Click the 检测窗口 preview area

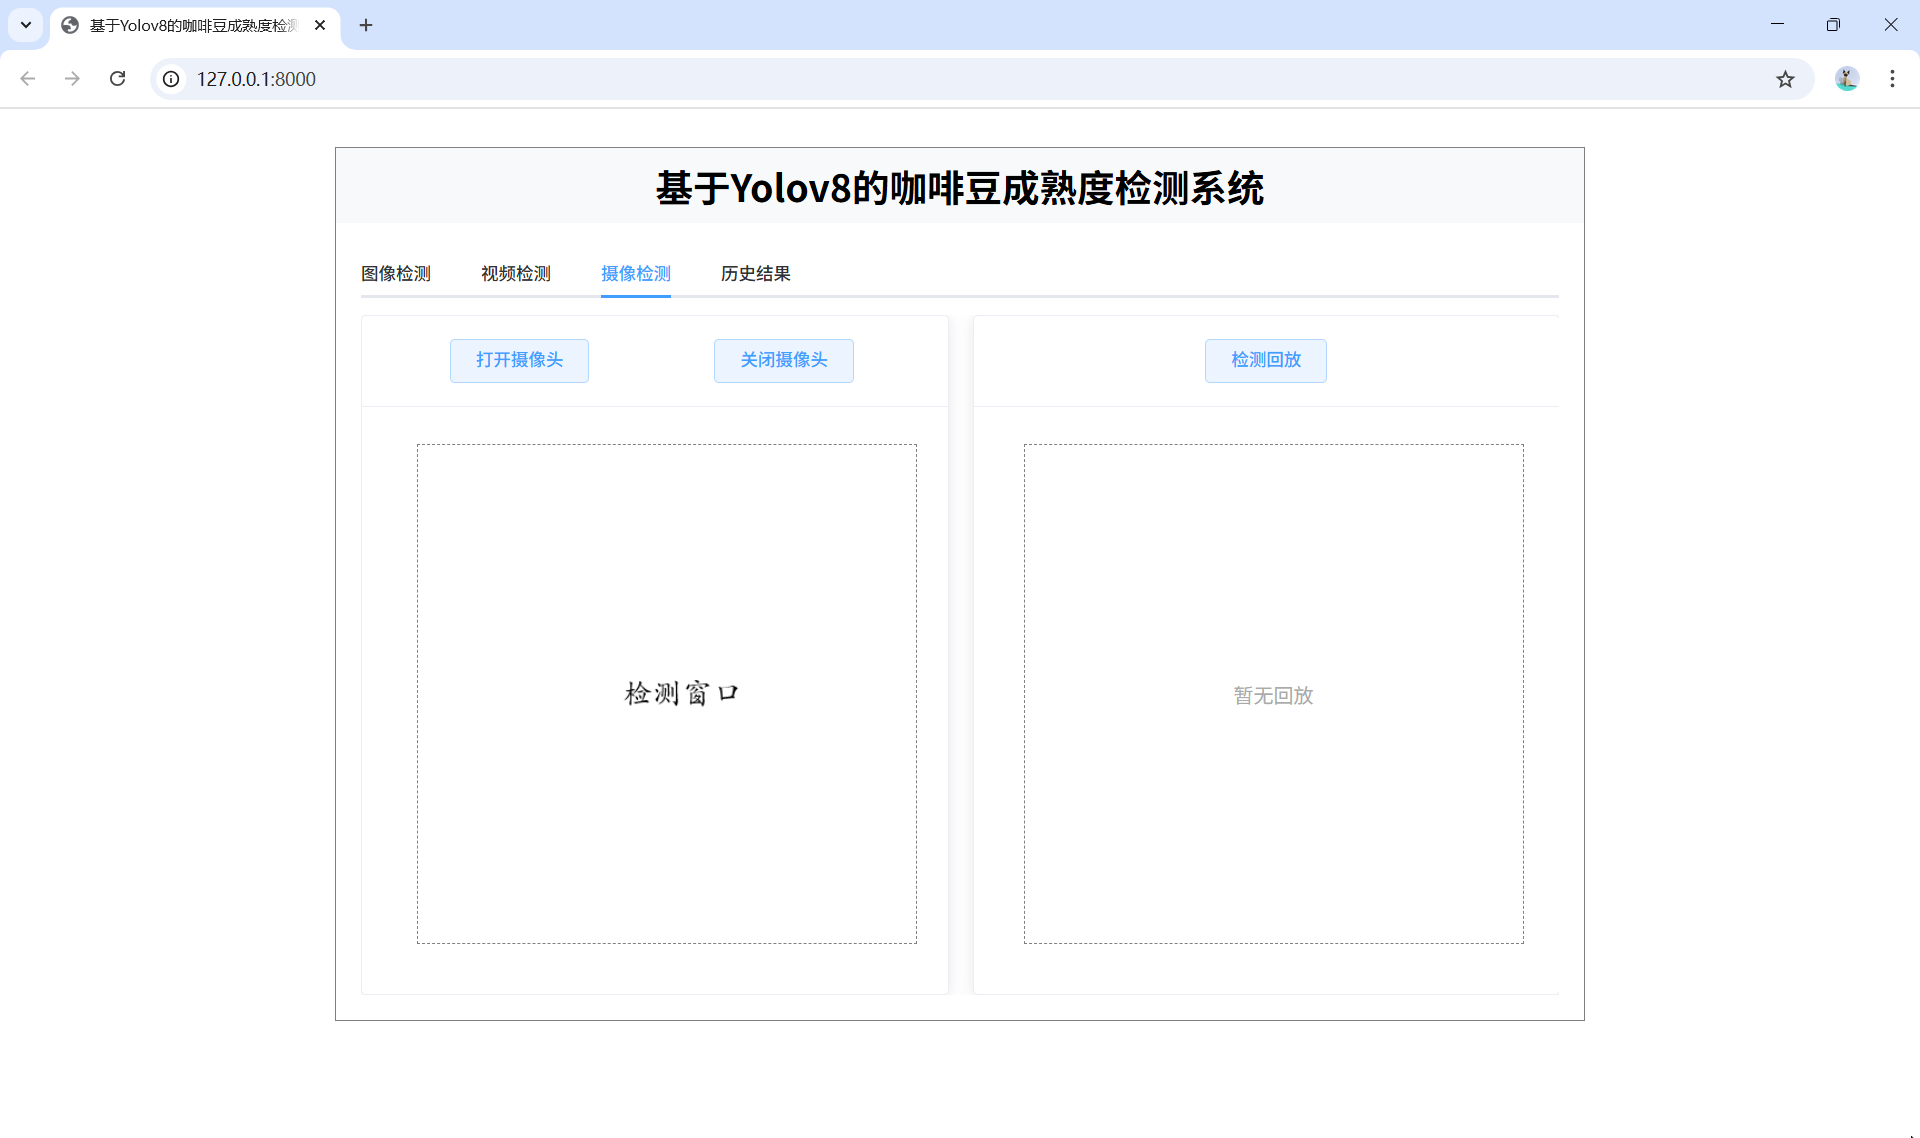tap(667, 694)
